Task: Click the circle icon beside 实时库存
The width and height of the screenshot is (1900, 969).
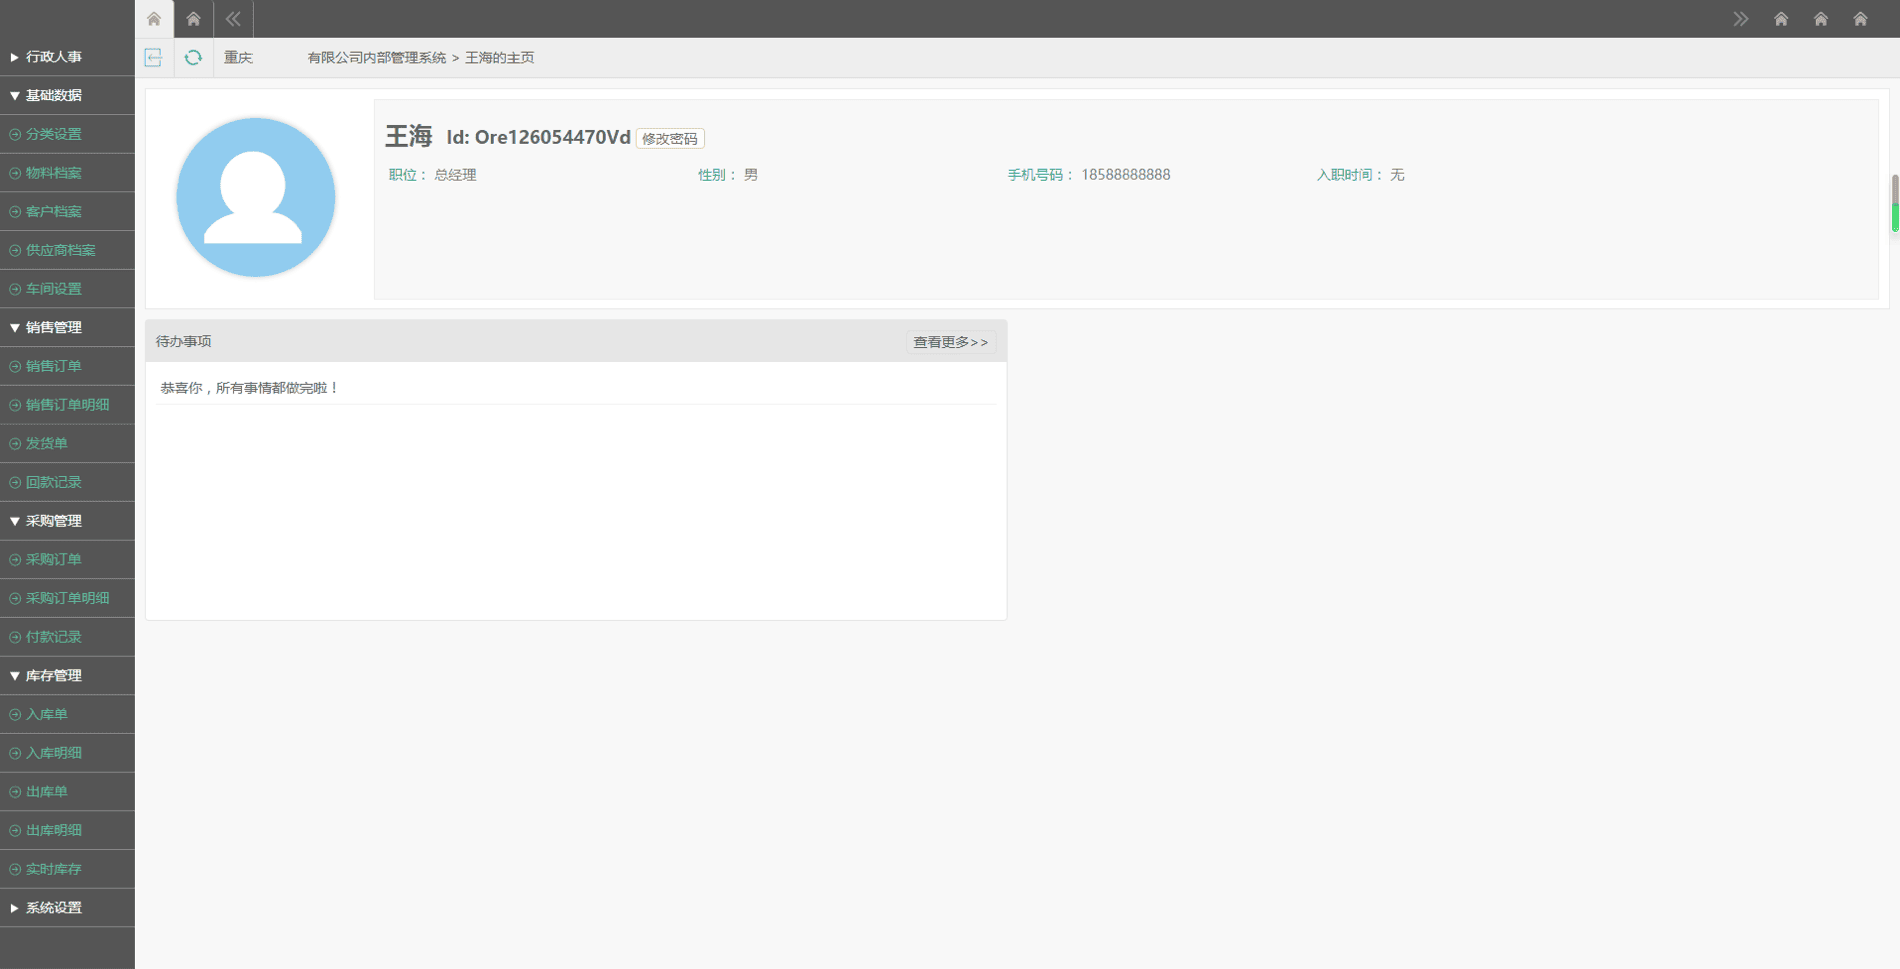Action: tap(15, 869)
